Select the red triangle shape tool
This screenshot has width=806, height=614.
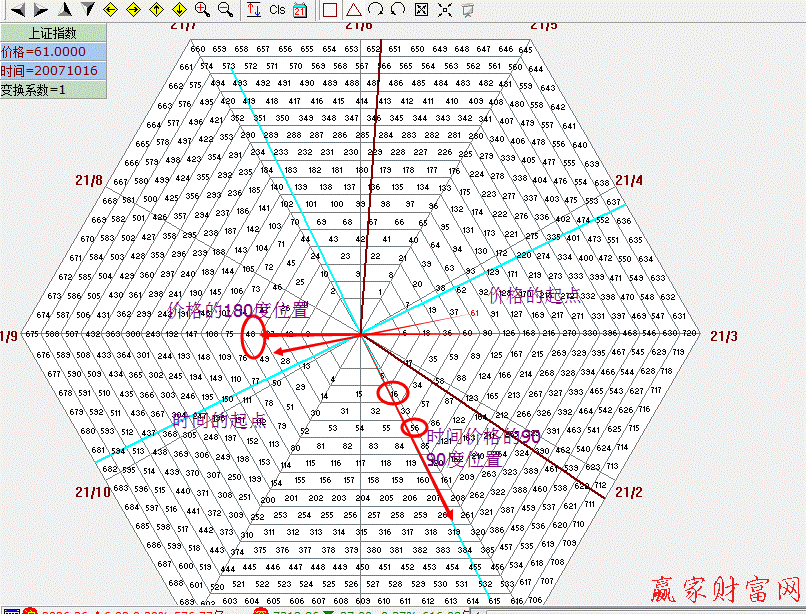(353, 10)
